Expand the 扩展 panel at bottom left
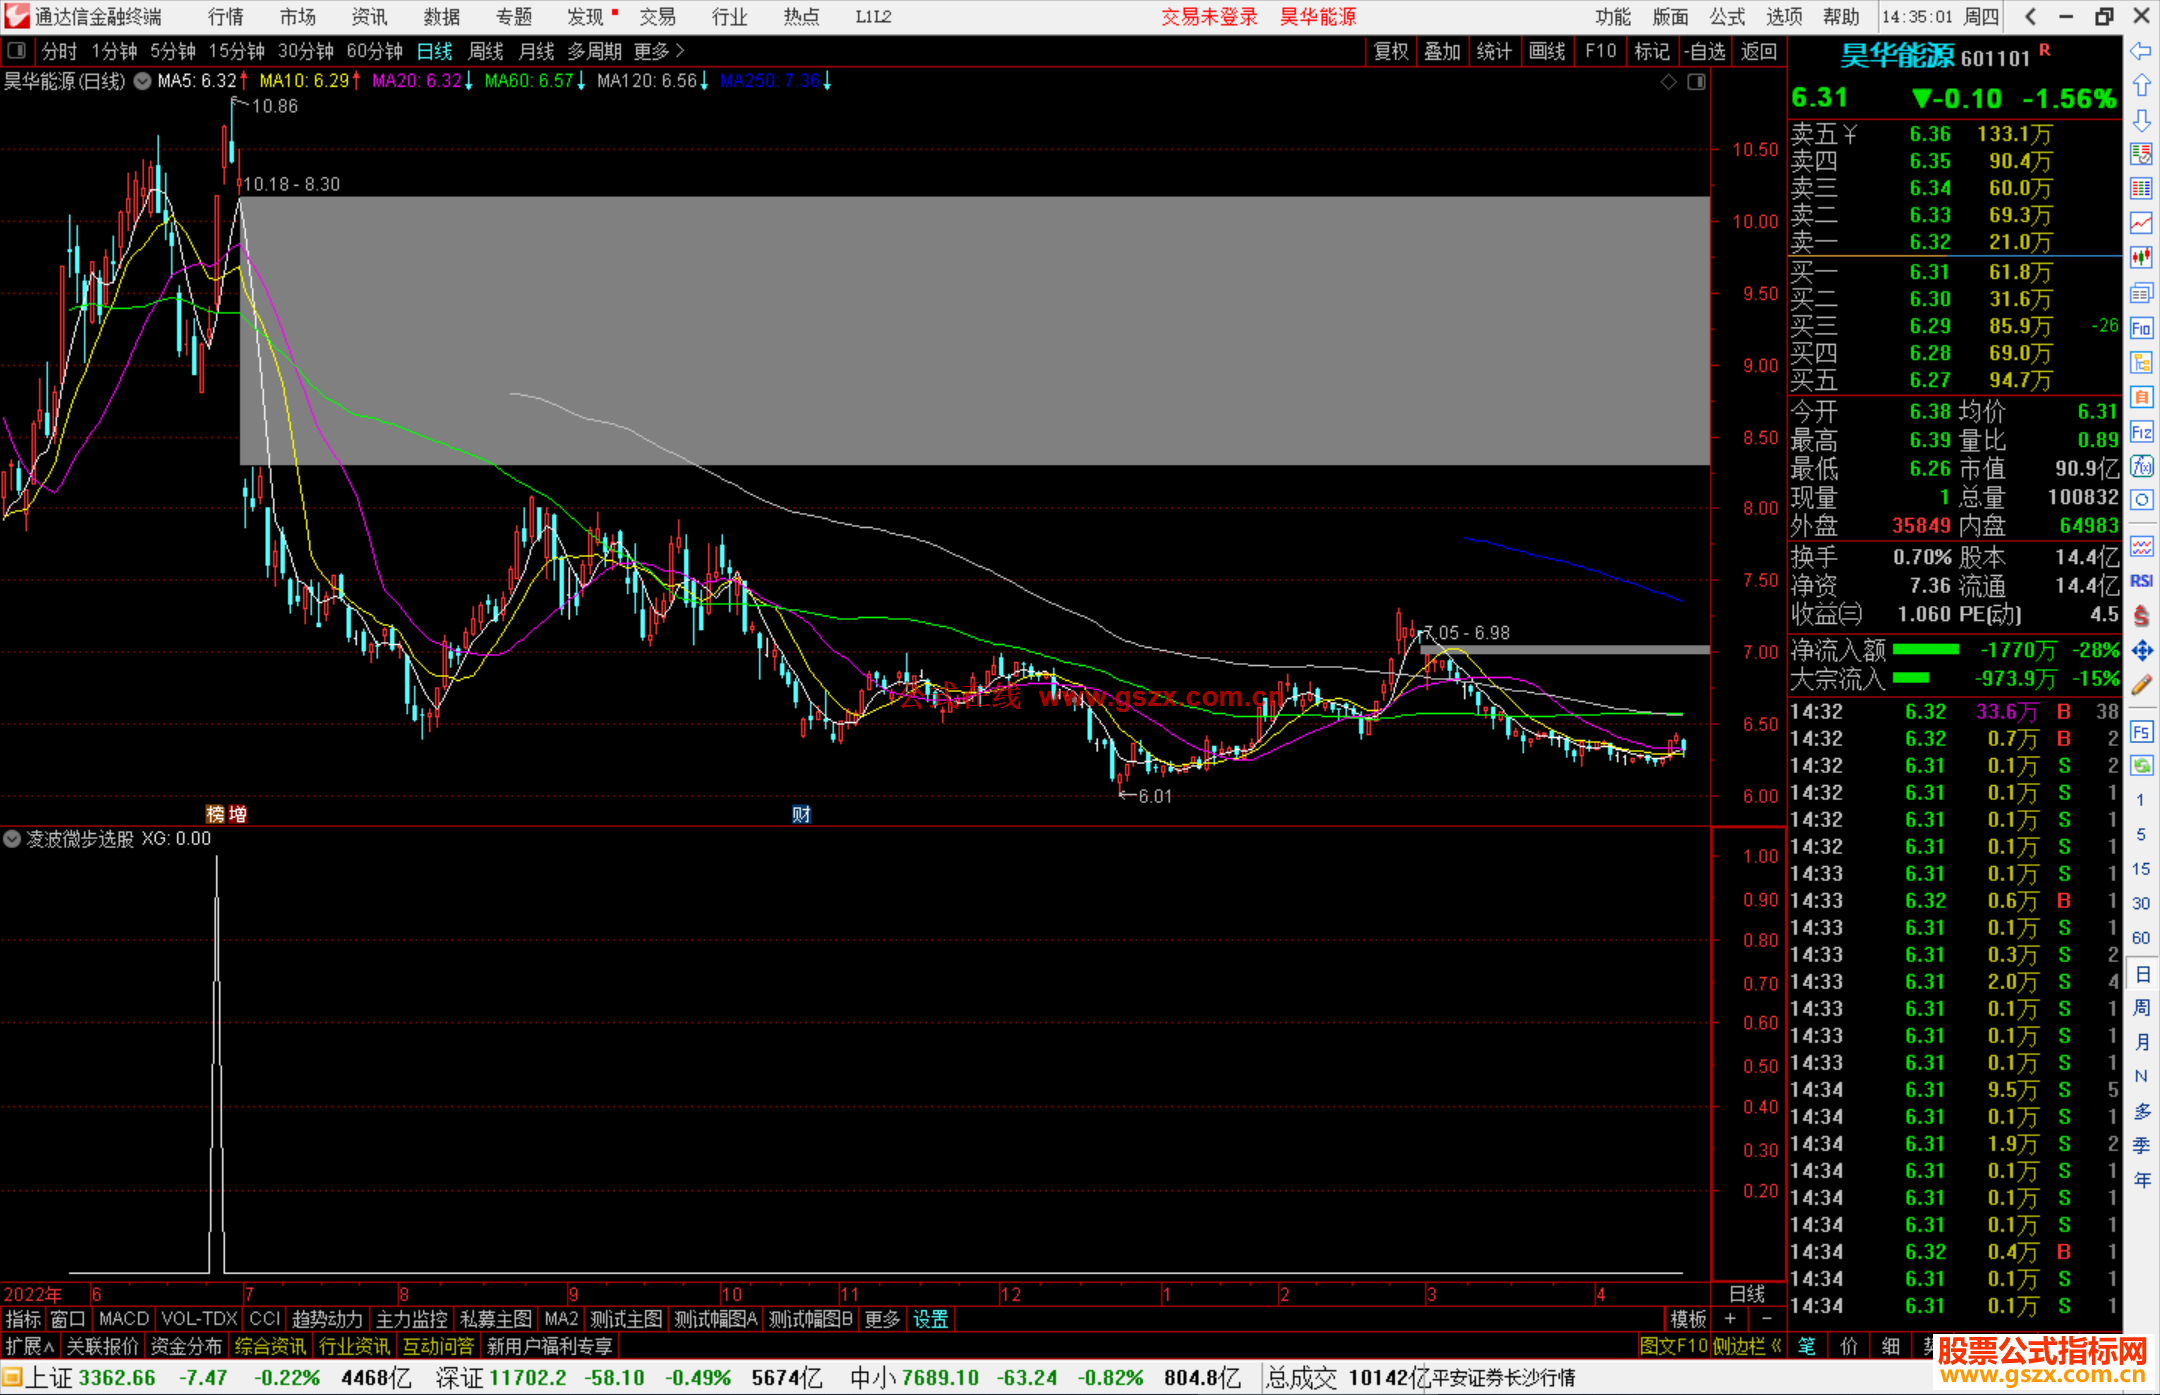 click(x=30, y=1346)
